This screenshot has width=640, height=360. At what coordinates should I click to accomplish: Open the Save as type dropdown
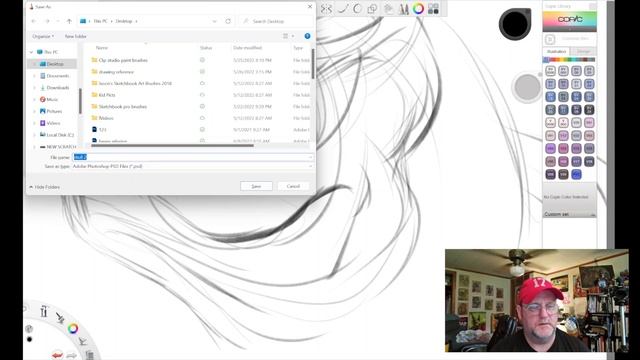click(310, 167)
